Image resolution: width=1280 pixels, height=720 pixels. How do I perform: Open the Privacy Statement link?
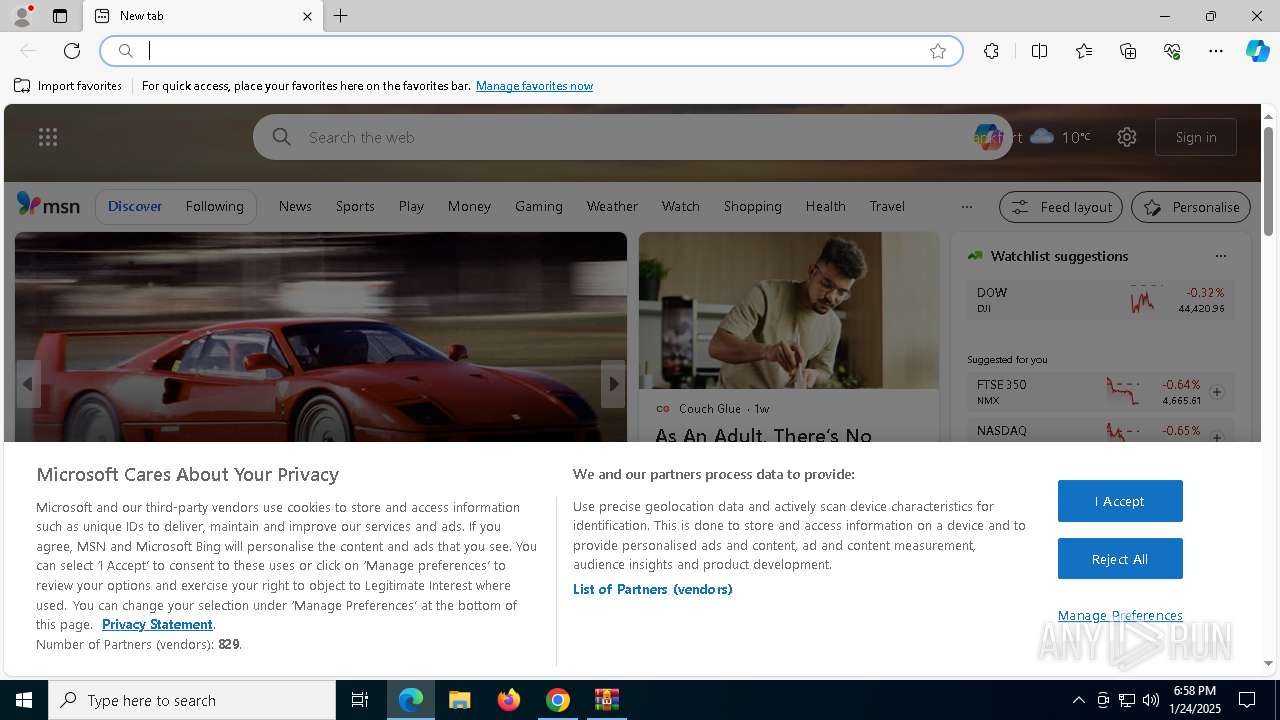(157, 624)
